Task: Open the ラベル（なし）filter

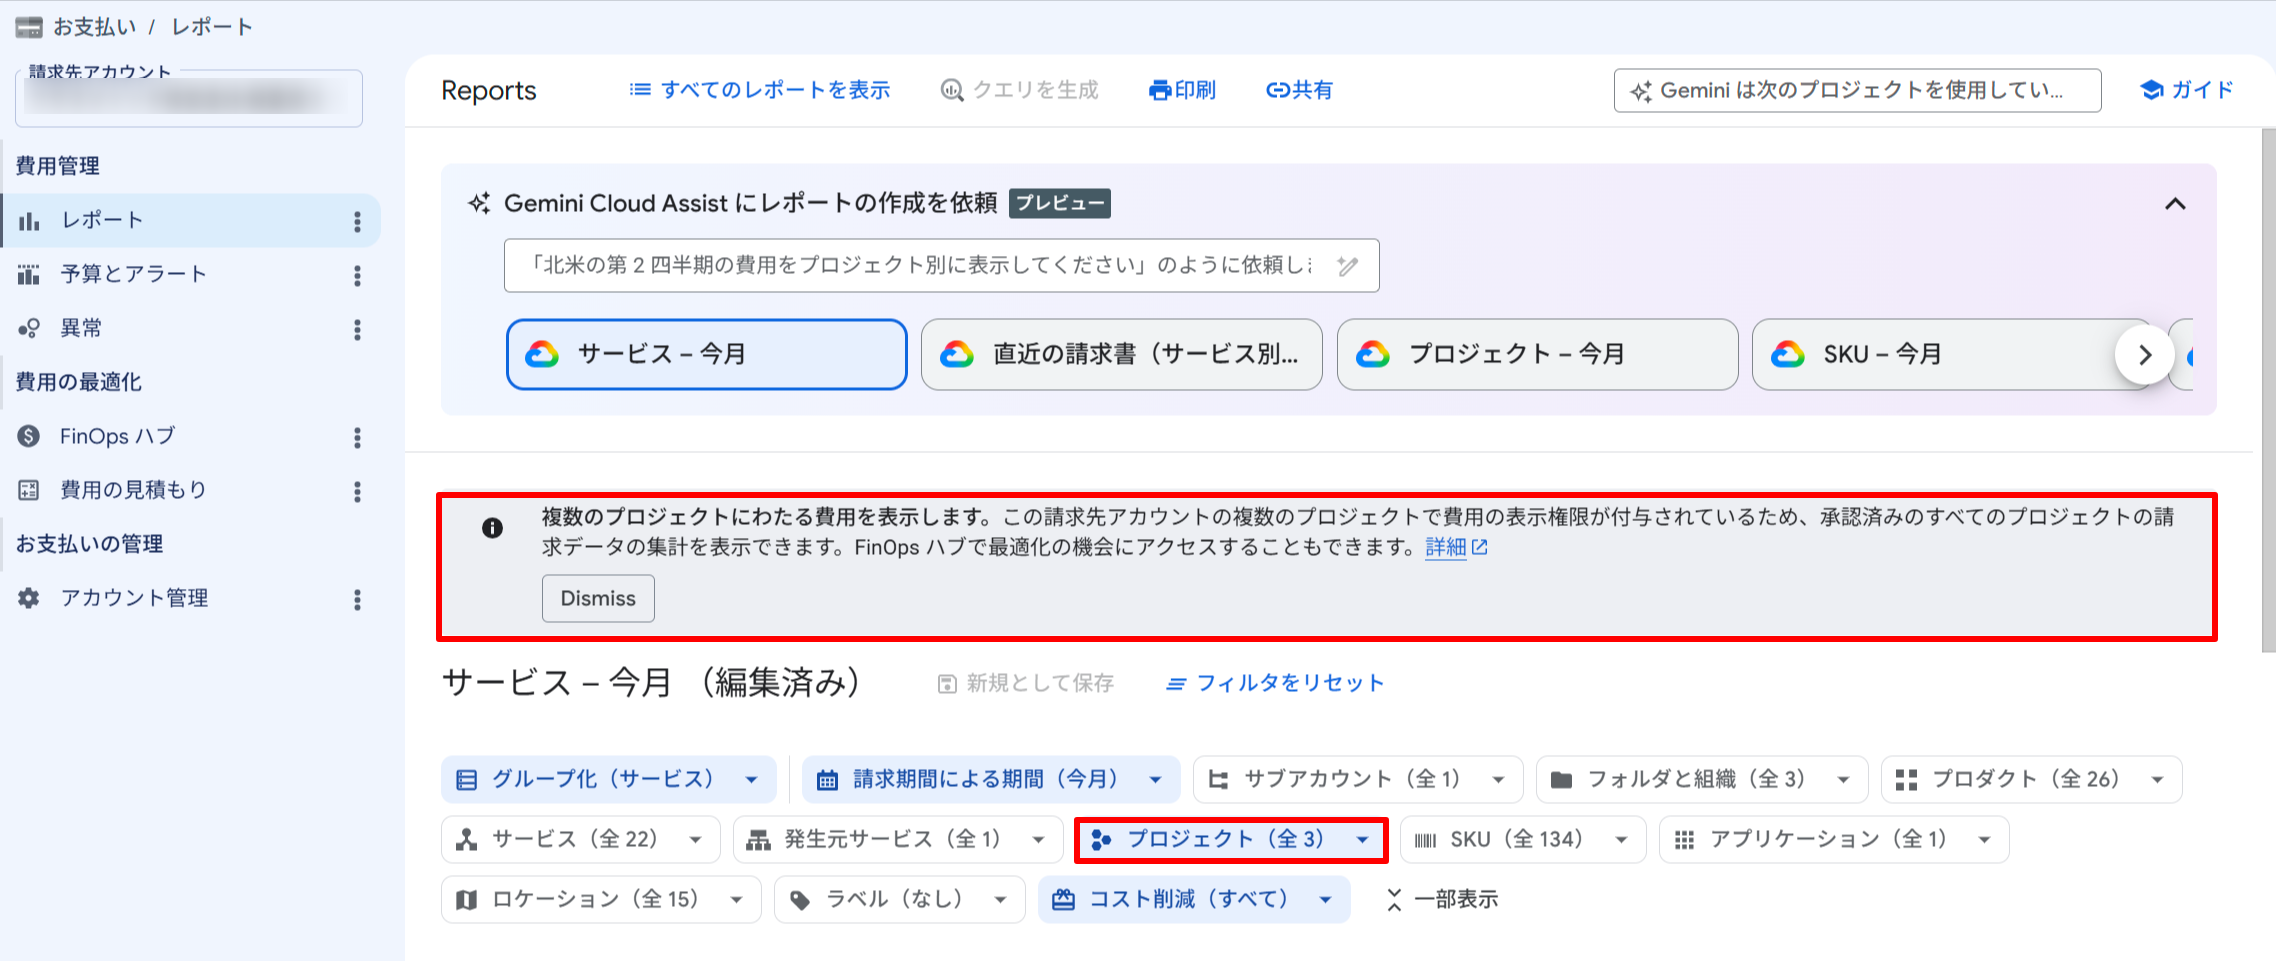Action: 899,899
